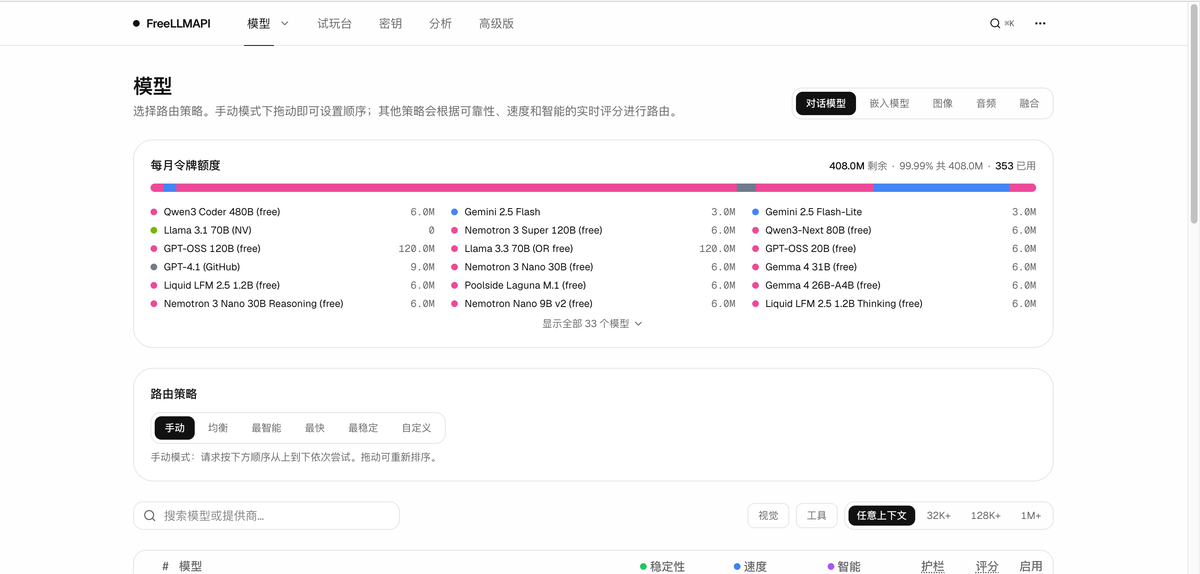Image resolution: width=1200 pixels, height=574 pixels.
Task: Click the 评分 column header
Action: [987, 566]
